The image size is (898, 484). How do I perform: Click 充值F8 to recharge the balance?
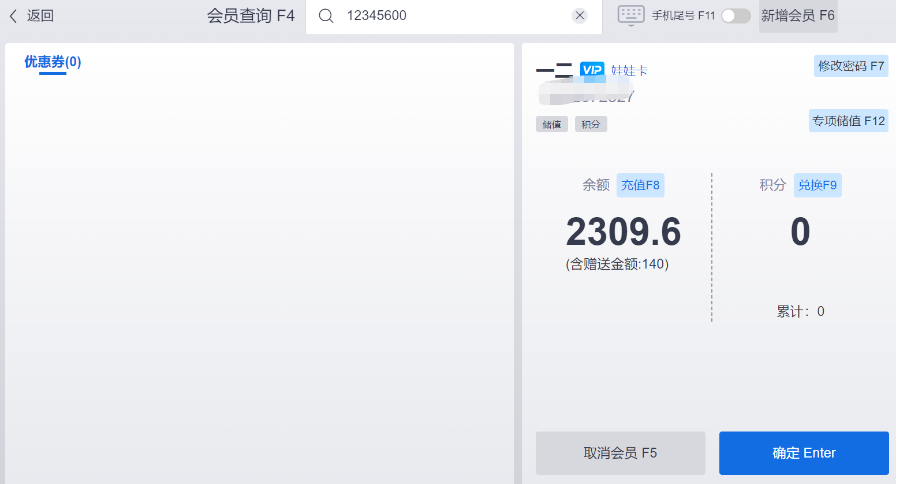click(640, 185)
